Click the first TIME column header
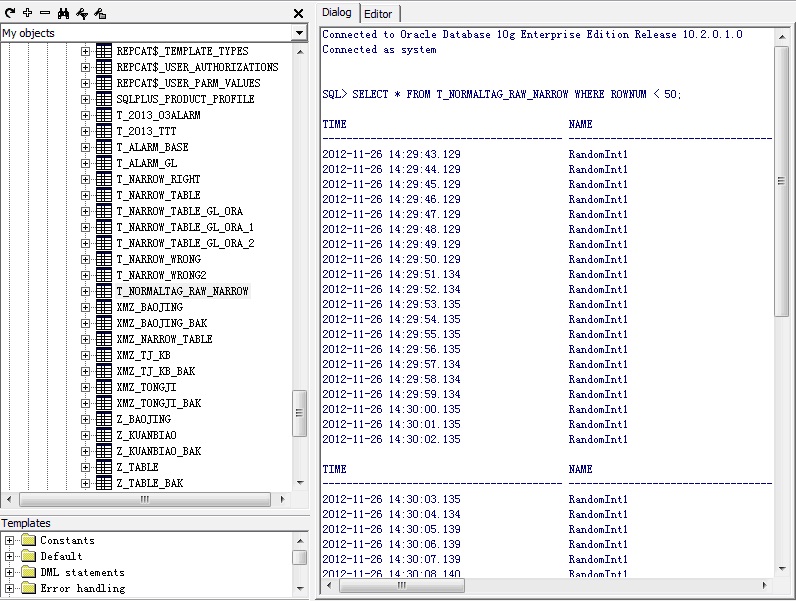The height and width of the screenshot is (601, 796). 334,124
